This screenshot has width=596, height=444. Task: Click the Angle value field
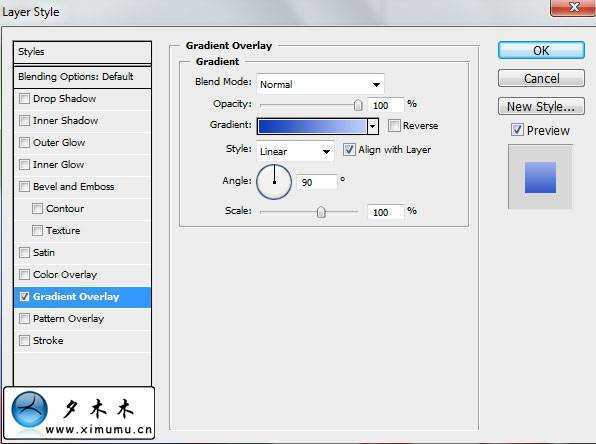tap(317, 182)
